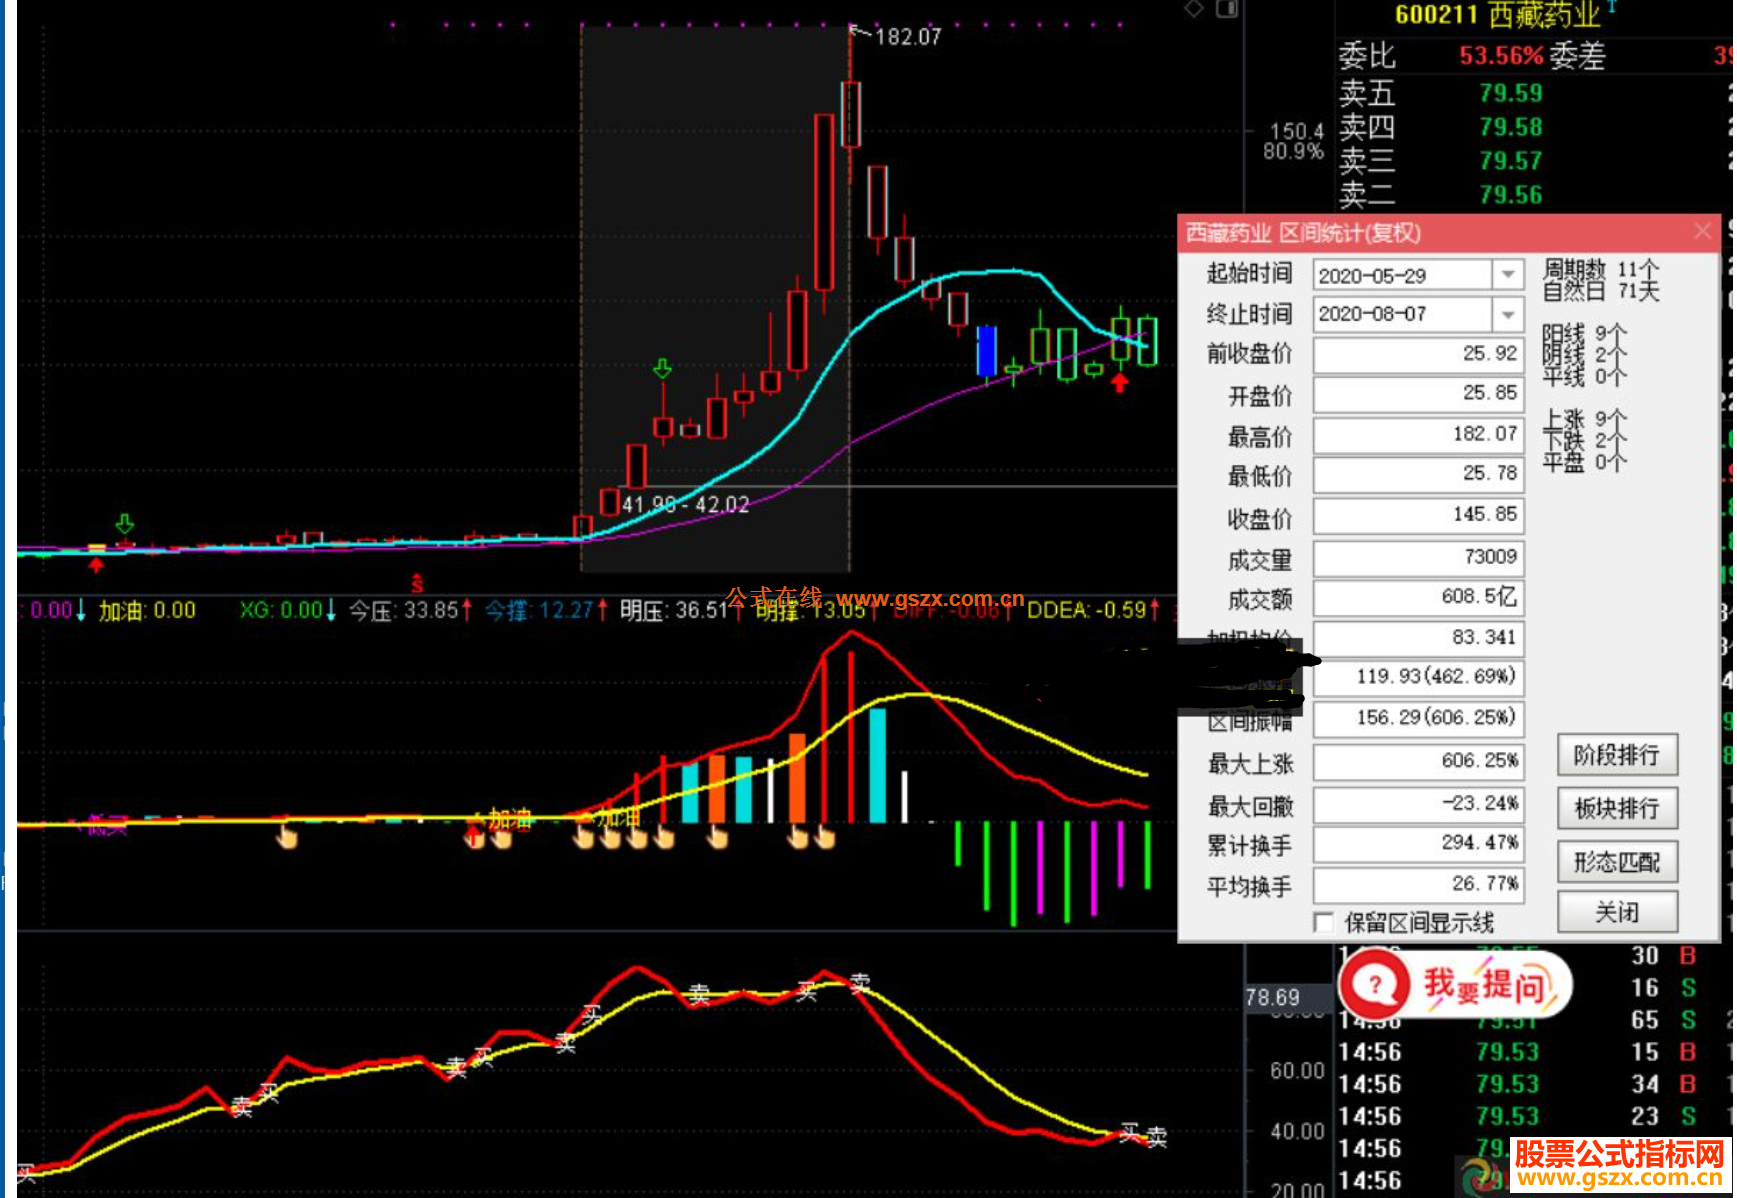Click the stock title 600211 西藏药业
Screen dimensions: 1737x1198
1497,15
